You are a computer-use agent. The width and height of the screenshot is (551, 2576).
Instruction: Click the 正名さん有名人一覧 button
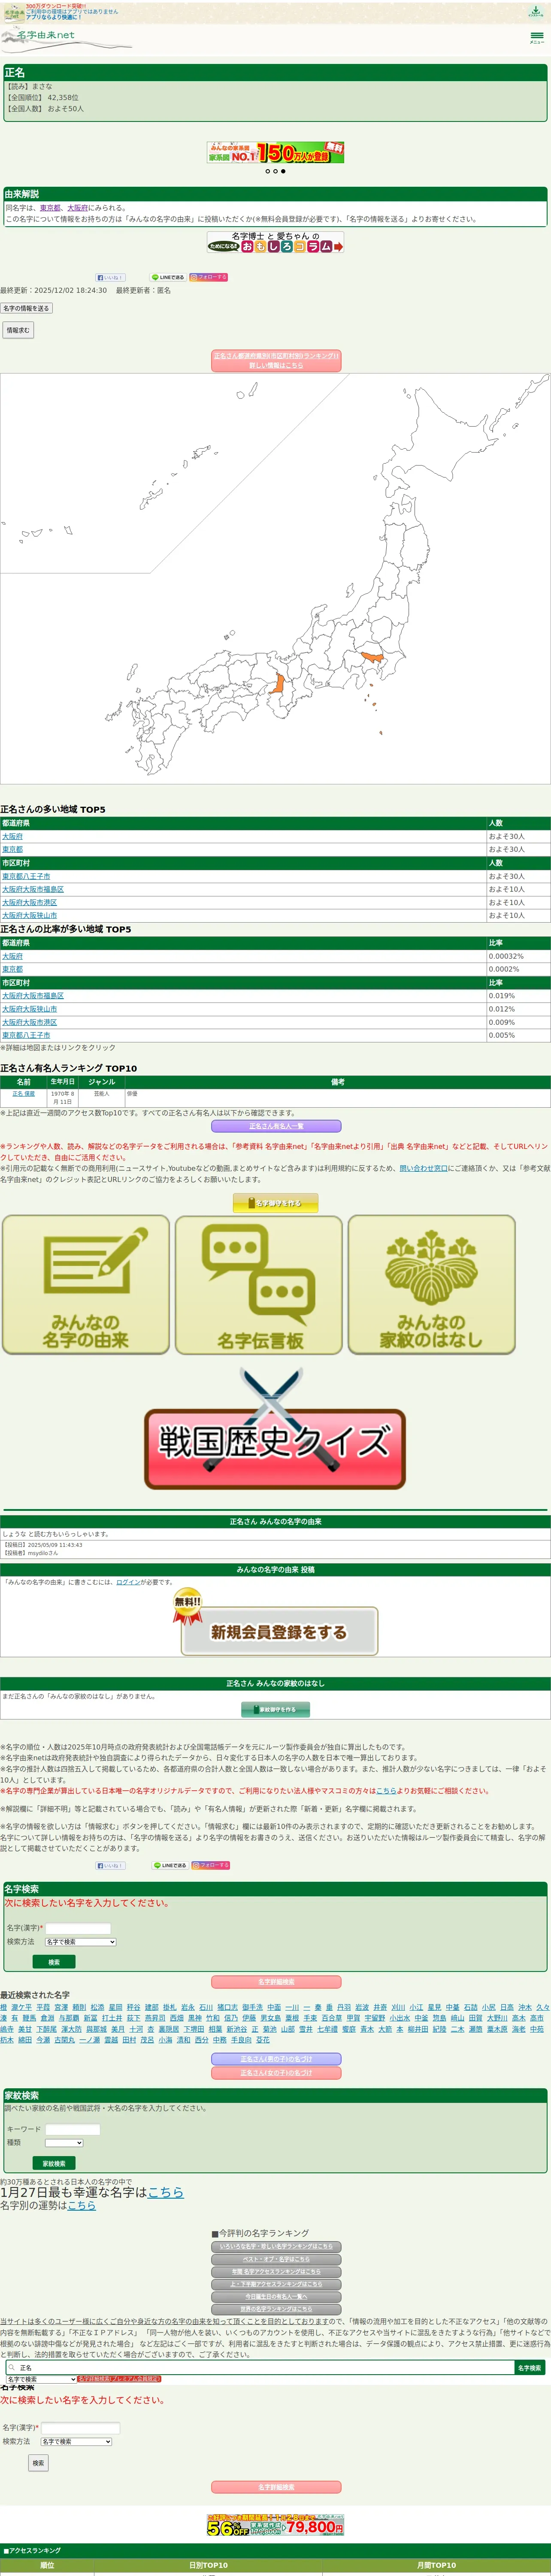[276, 1127]
